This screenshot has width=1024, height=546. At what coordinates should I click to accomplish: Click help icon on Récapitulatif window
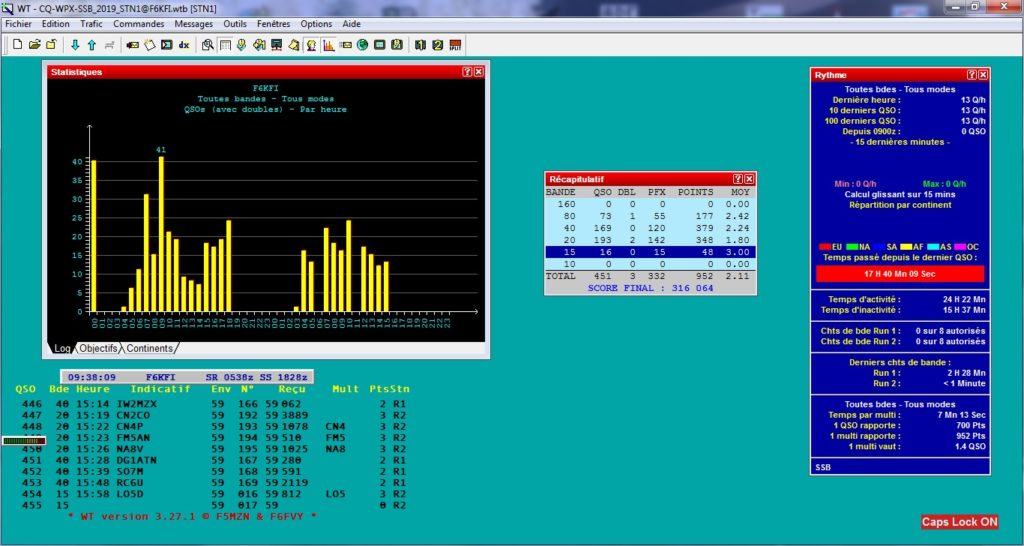[x=737, y=179]
